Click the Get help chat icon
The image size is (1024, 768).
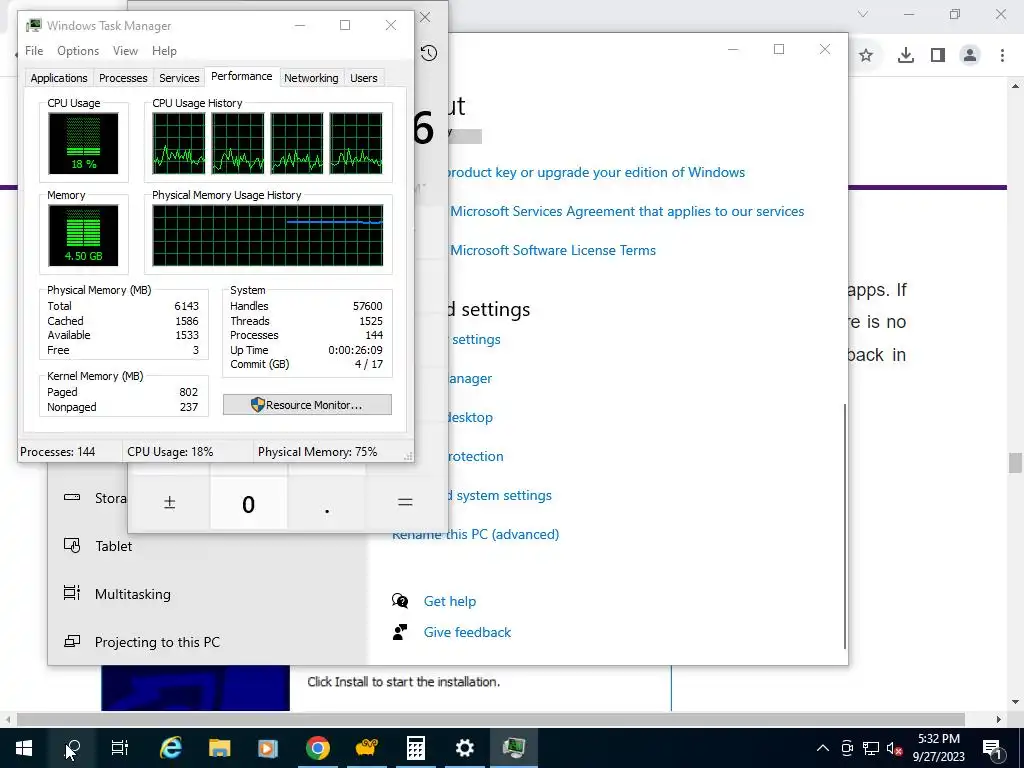pyautogui.click(x=400, y=601)
